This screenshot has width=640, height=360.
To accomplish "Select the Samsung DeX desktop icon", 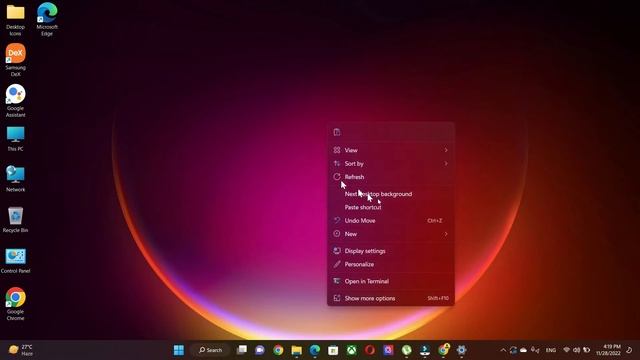I will (x=16, y=60).
